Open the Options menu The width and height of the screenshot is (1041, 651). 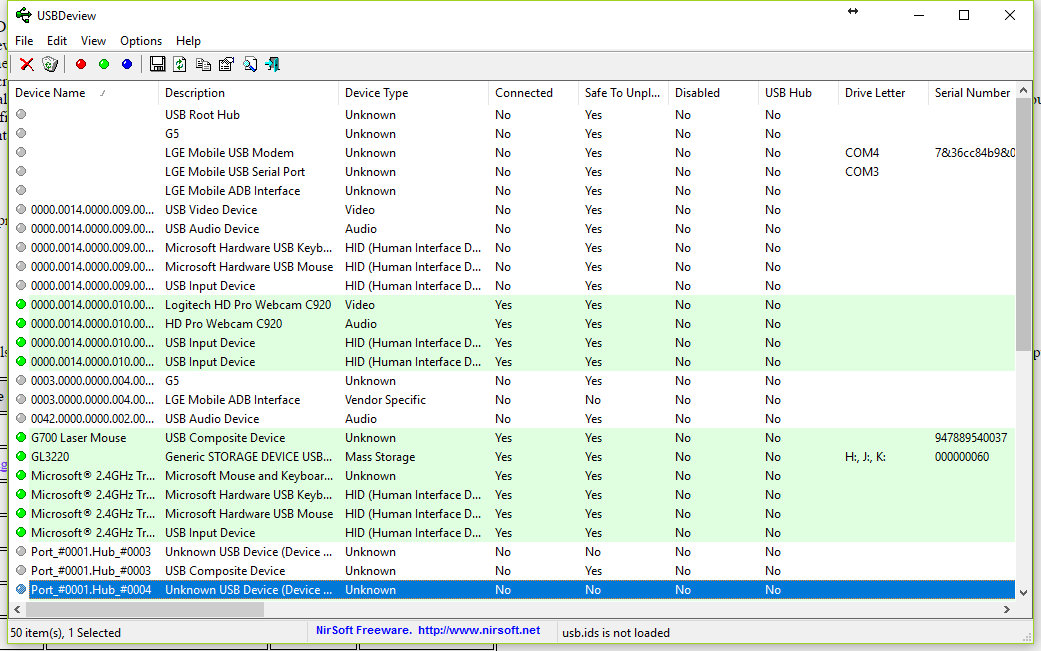click(141, 40)
